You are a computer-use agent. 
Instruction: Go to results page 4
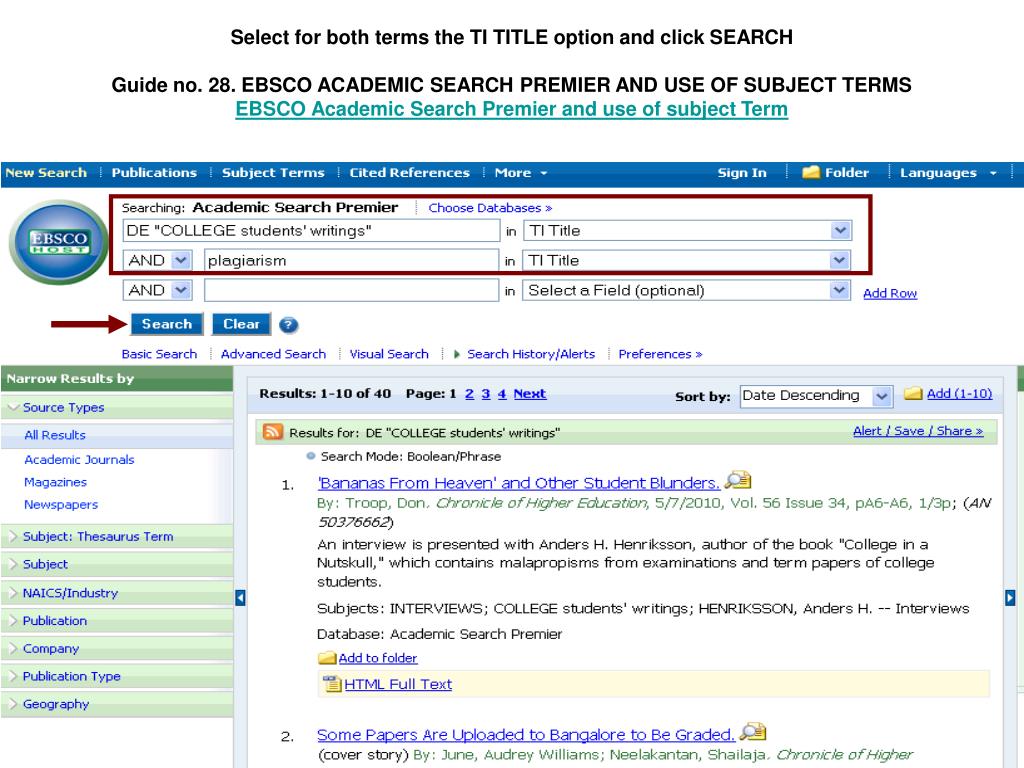coord(502,394)
